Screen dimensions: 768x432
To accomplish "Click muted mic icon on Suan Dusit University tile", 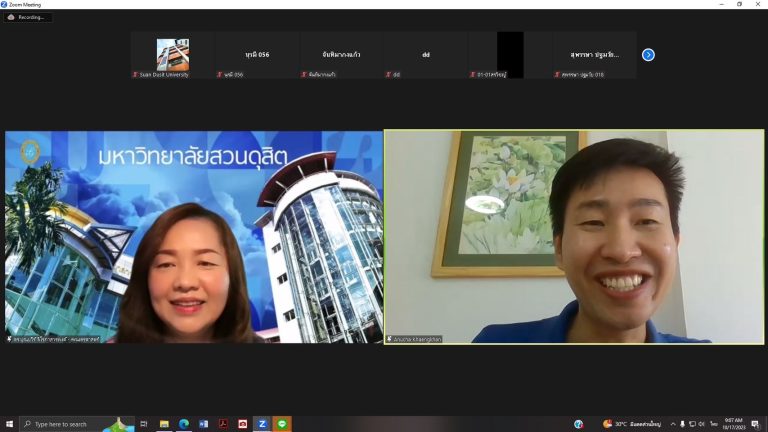I will (135, 74).
